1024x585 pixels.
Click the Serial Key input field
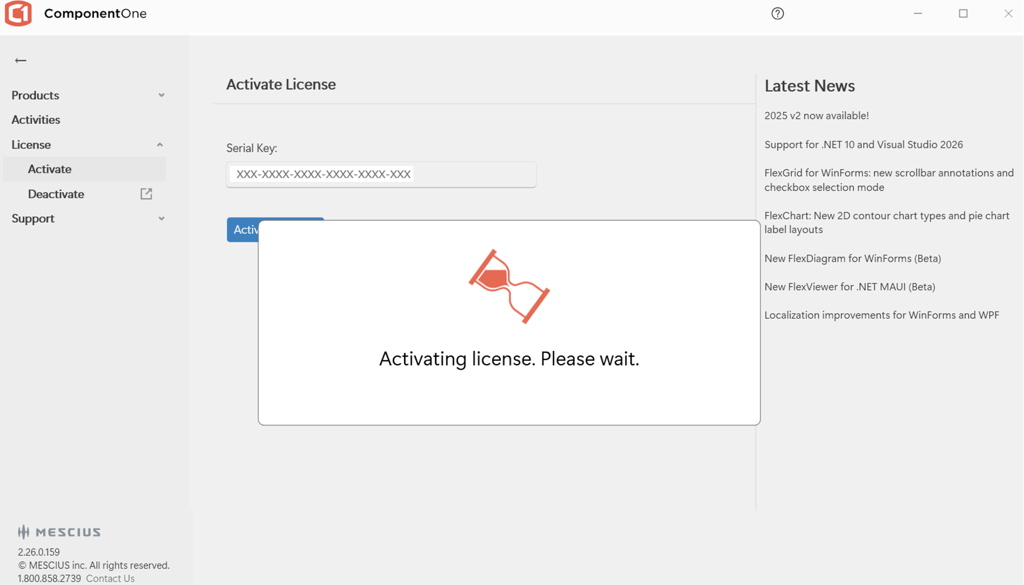click(380, 175)
